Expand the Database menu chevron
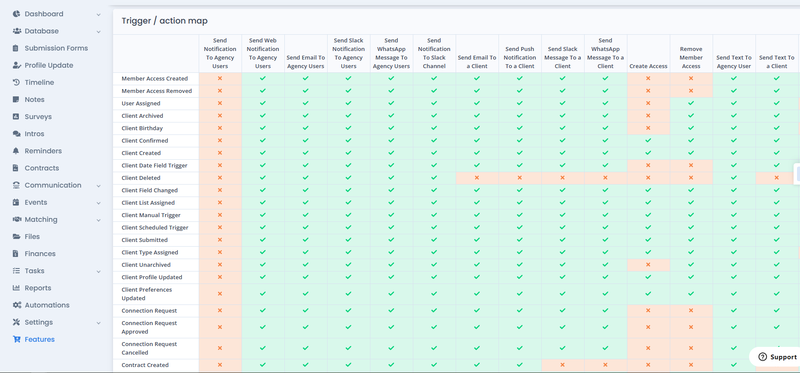 98,32
